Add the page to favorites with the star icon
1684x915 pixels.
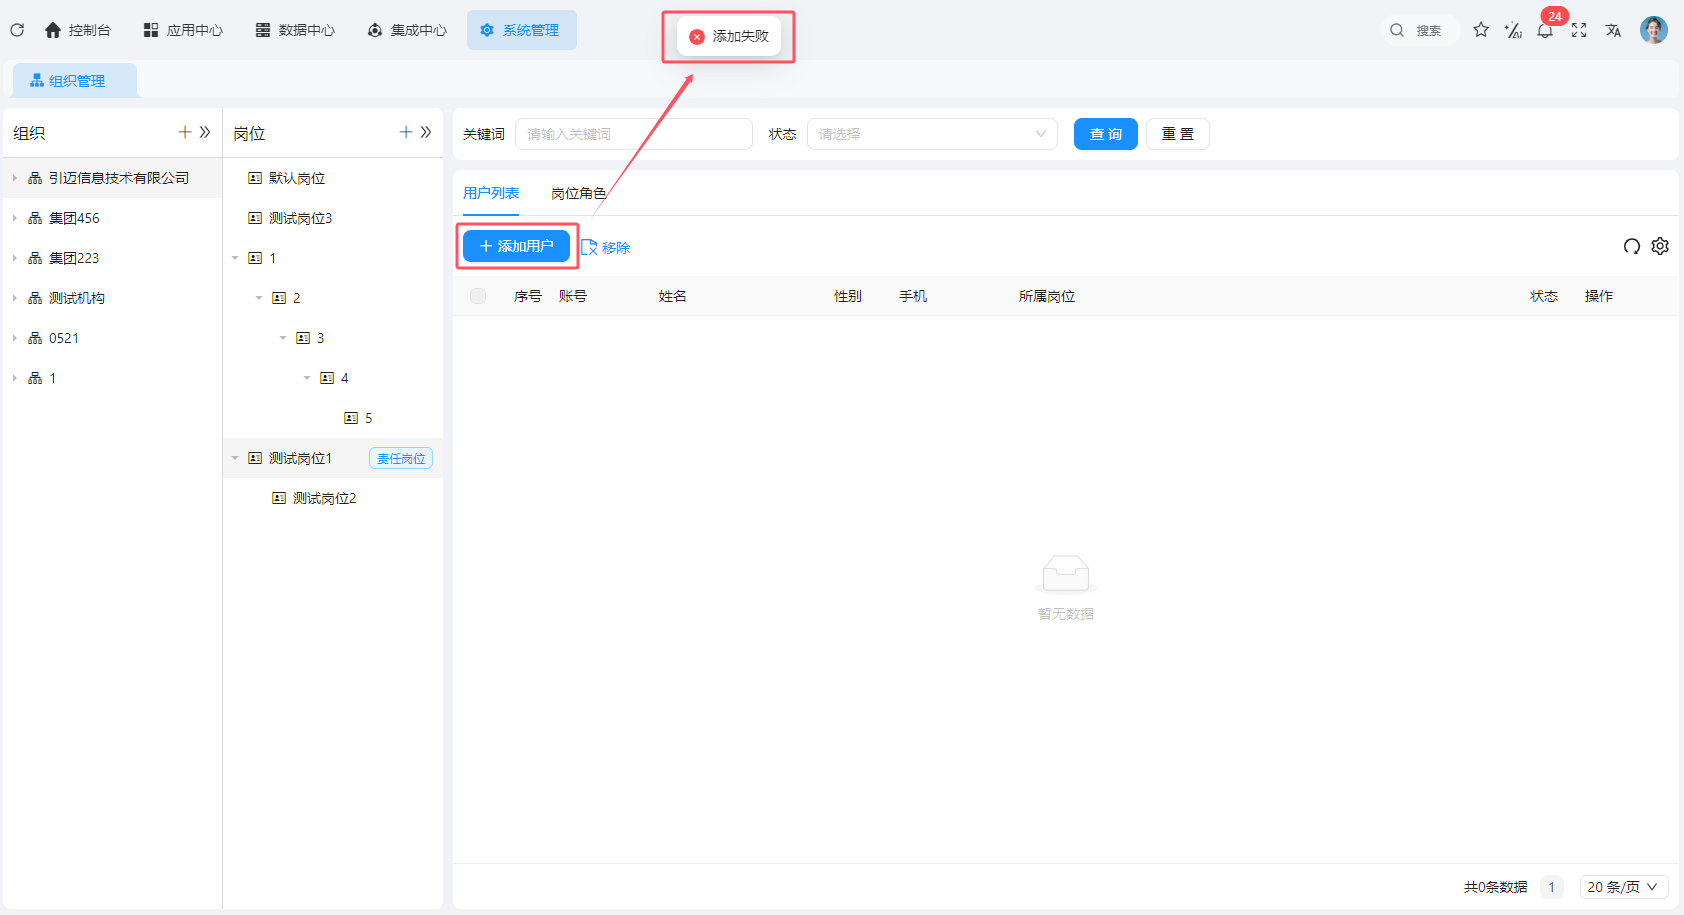[x=1481, y=30]
